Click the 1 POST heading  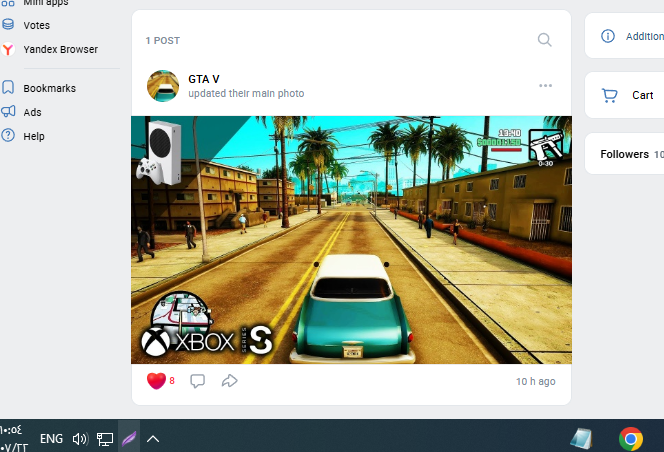tap(163, 41)
